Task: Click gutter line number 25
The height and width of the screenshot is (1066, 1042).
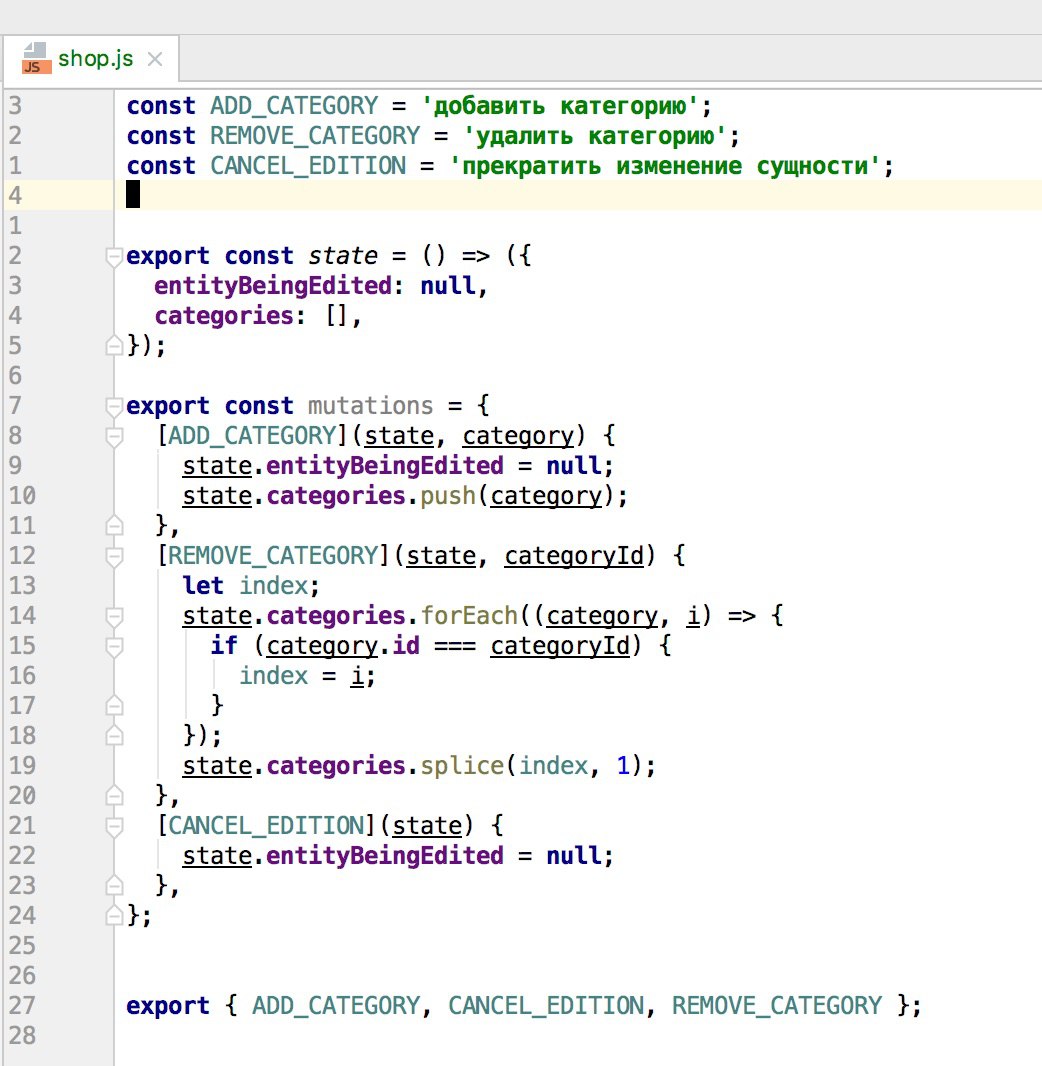Action: (22, 946)
